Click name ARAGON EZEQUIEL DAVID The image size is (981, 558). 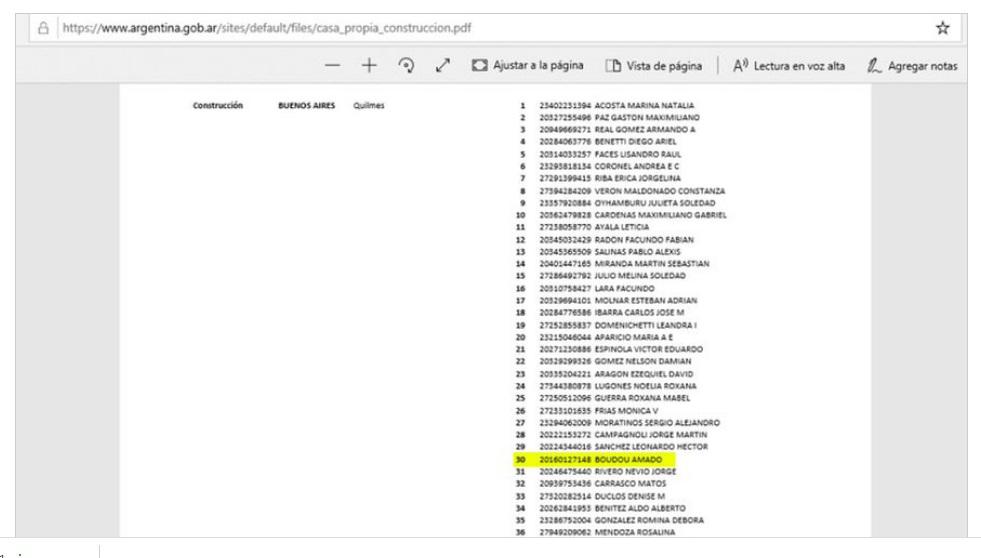click(x=644, y=374)
